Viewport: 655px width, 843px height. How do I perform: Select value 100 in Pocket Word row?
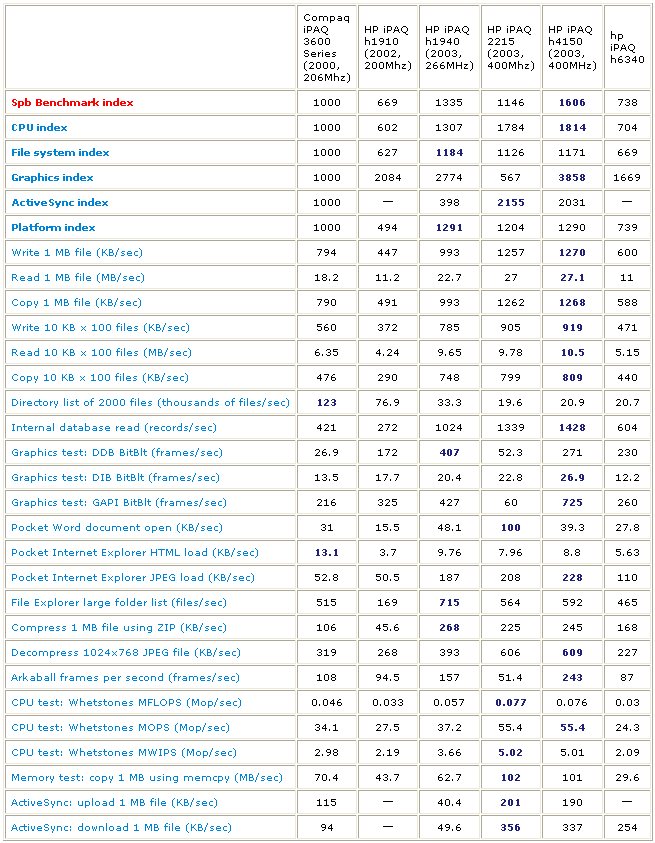(x=511, y=527)
